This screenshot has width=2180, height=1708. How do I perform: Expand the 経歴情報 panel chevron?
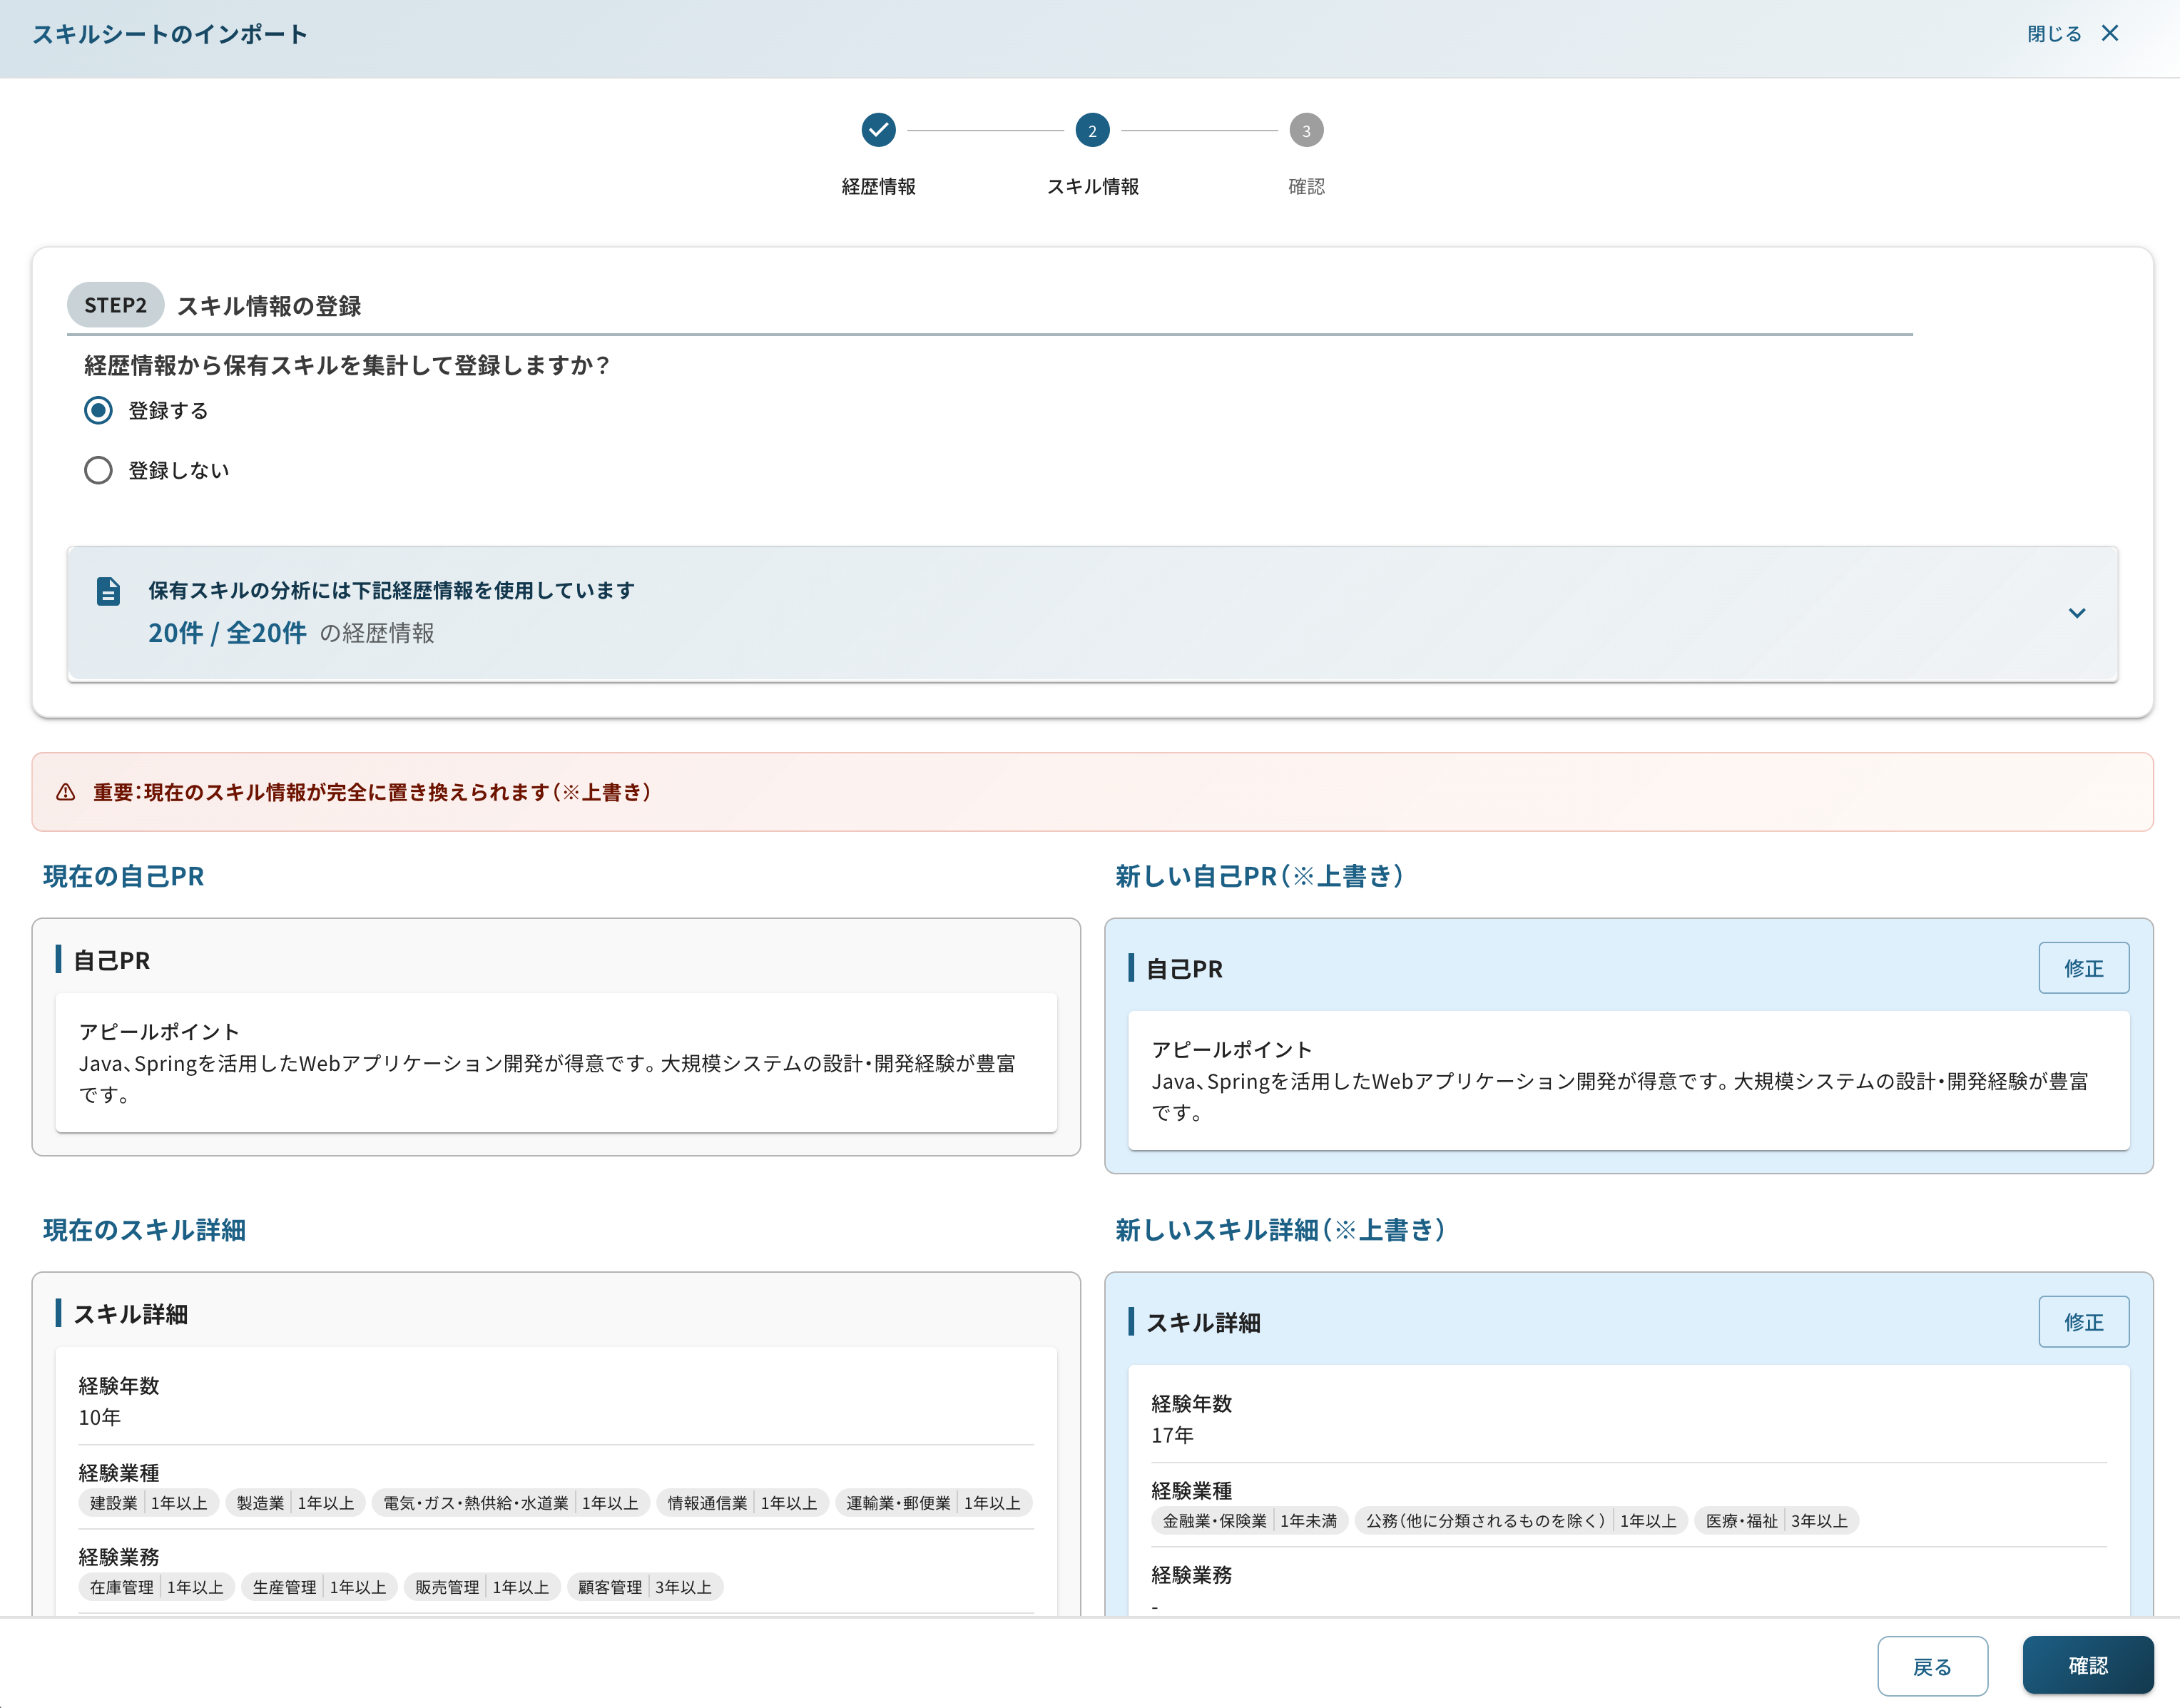[2076, 613]
